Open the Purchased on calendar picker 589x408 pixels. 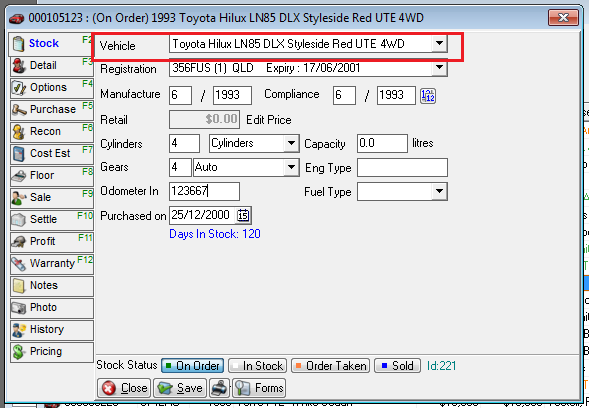coord(243,215)
